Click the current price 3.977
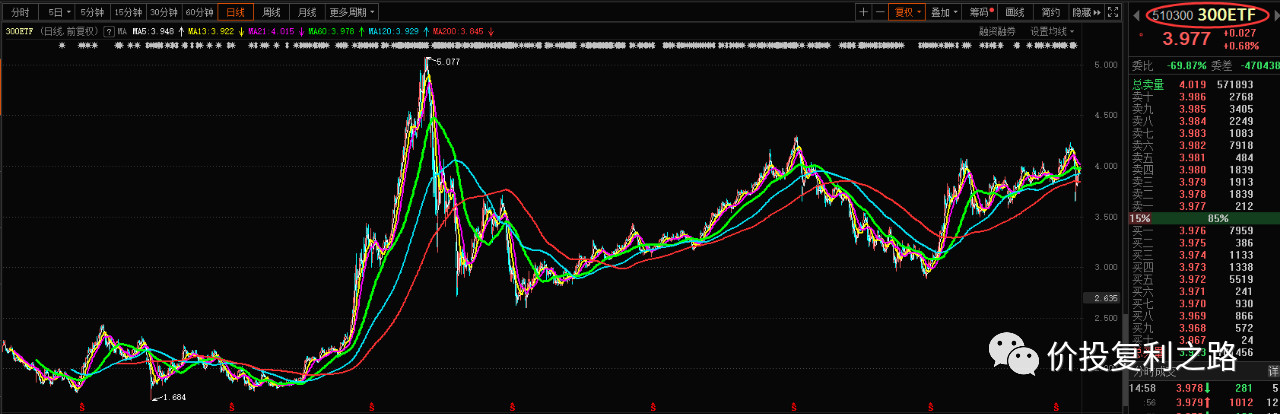 click(x=1186, y=40)
